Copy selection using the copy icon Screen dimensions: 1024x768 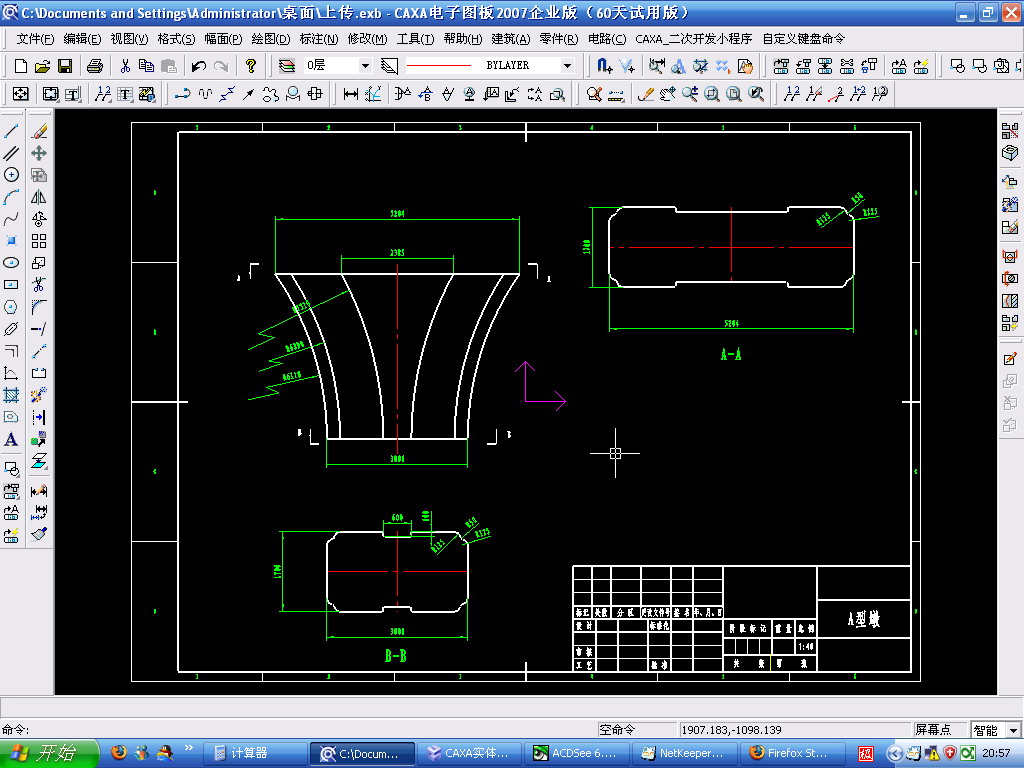[x=147, y=66]
